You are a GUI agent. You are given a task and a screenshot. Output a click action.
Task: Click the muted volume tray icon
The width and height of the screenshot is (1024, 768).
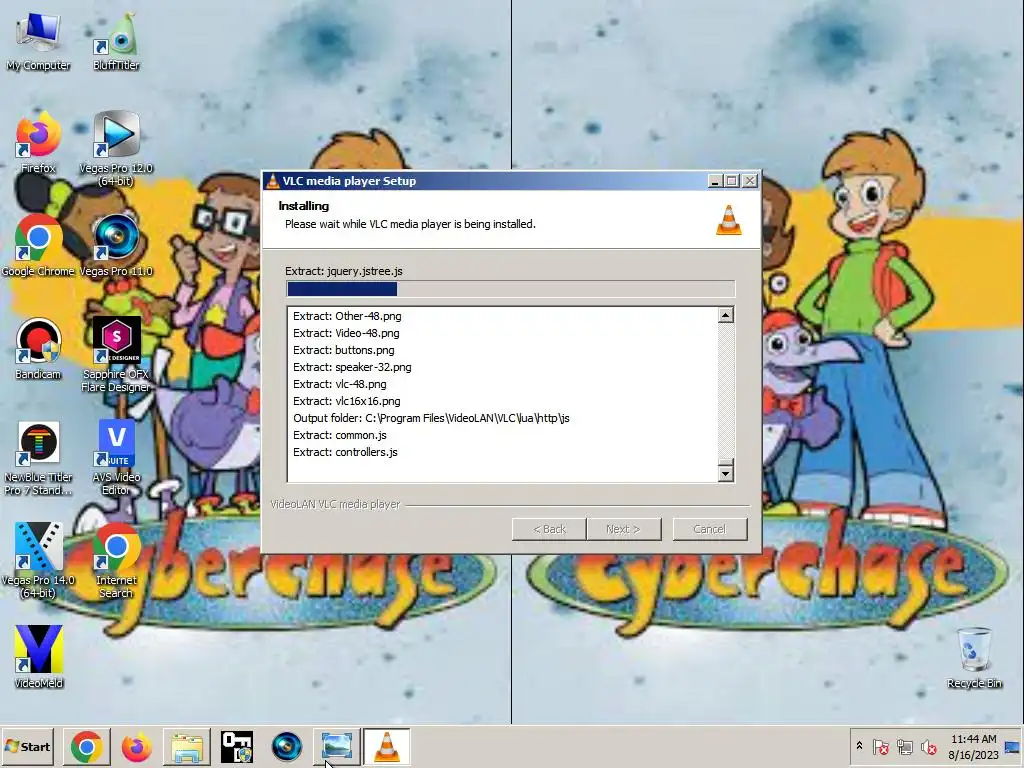coord(928,746)
